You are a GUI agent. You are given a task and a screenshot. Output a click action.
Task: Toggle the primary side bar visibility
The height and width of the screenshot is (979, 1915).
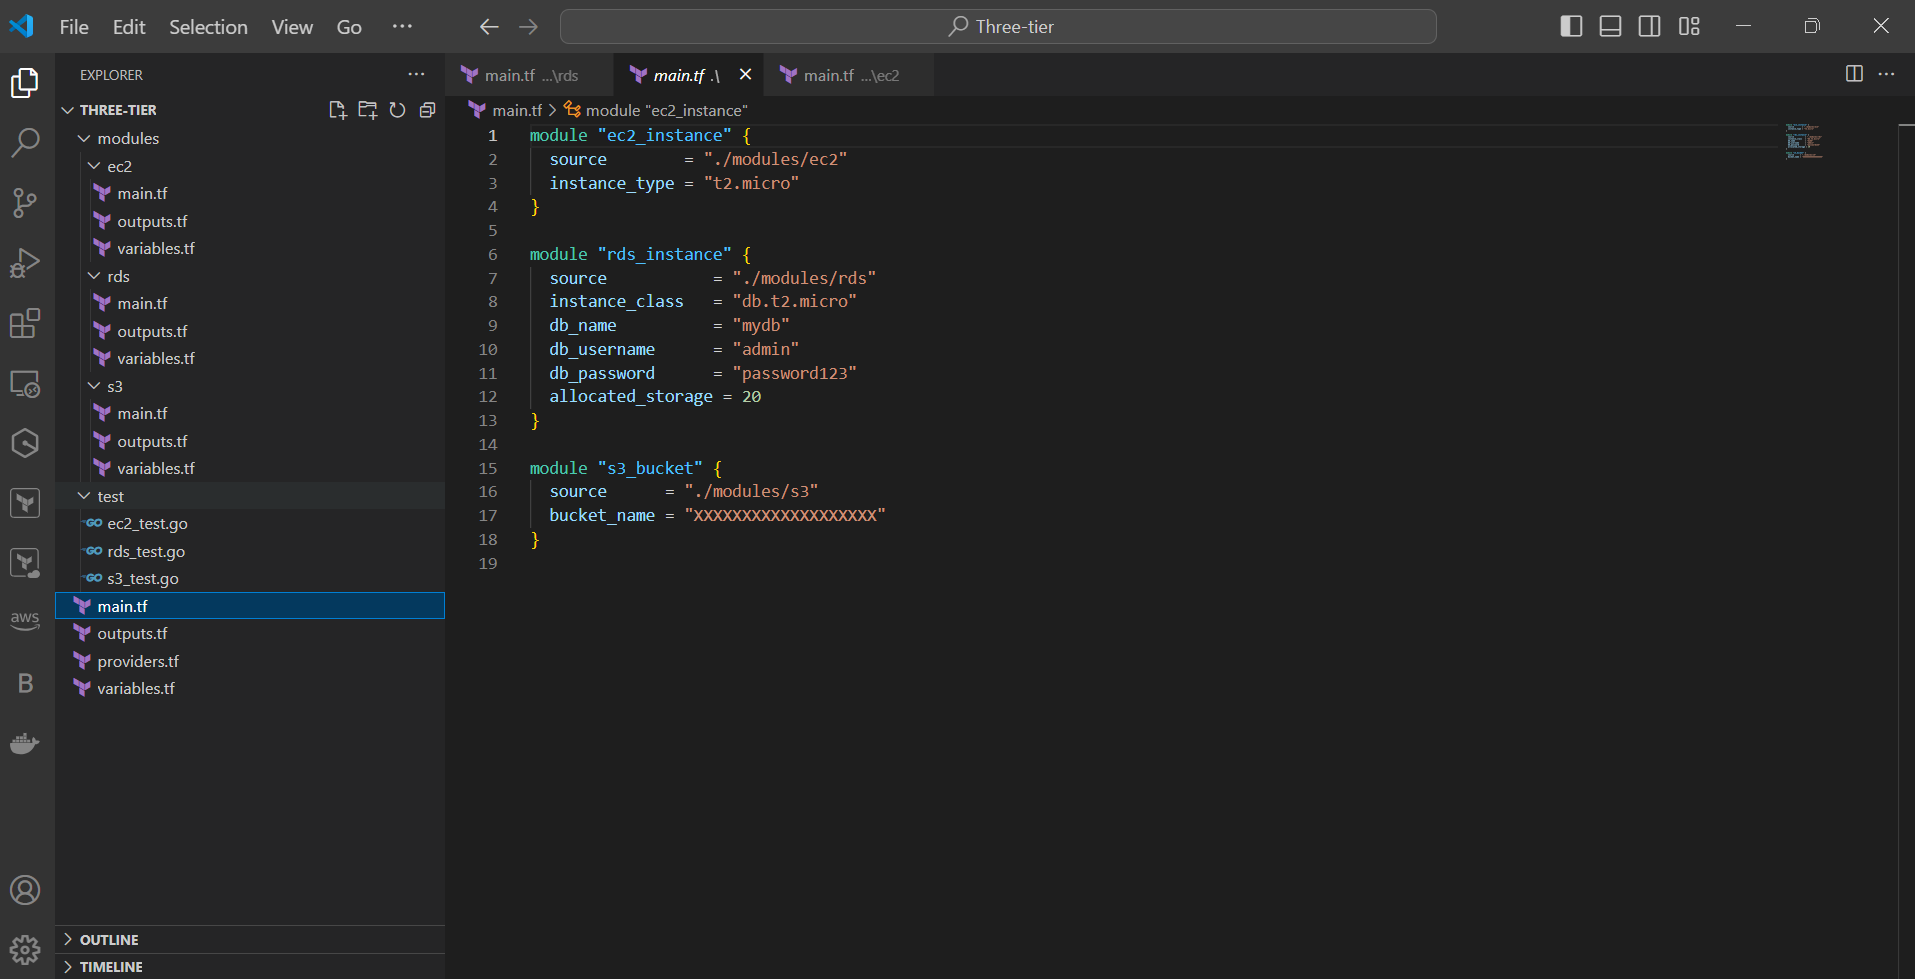tap(1571, 26)
